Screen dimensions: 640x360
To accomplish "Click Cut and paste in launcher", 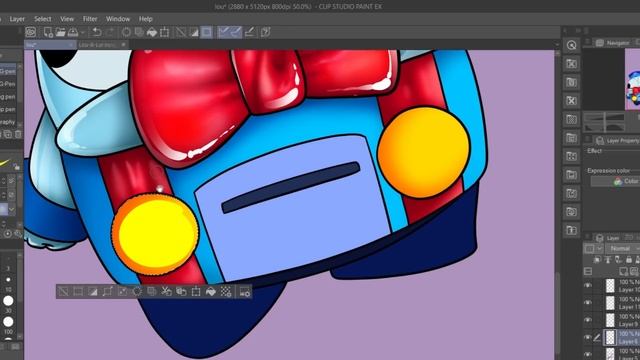I will click(x=166, y=291).
